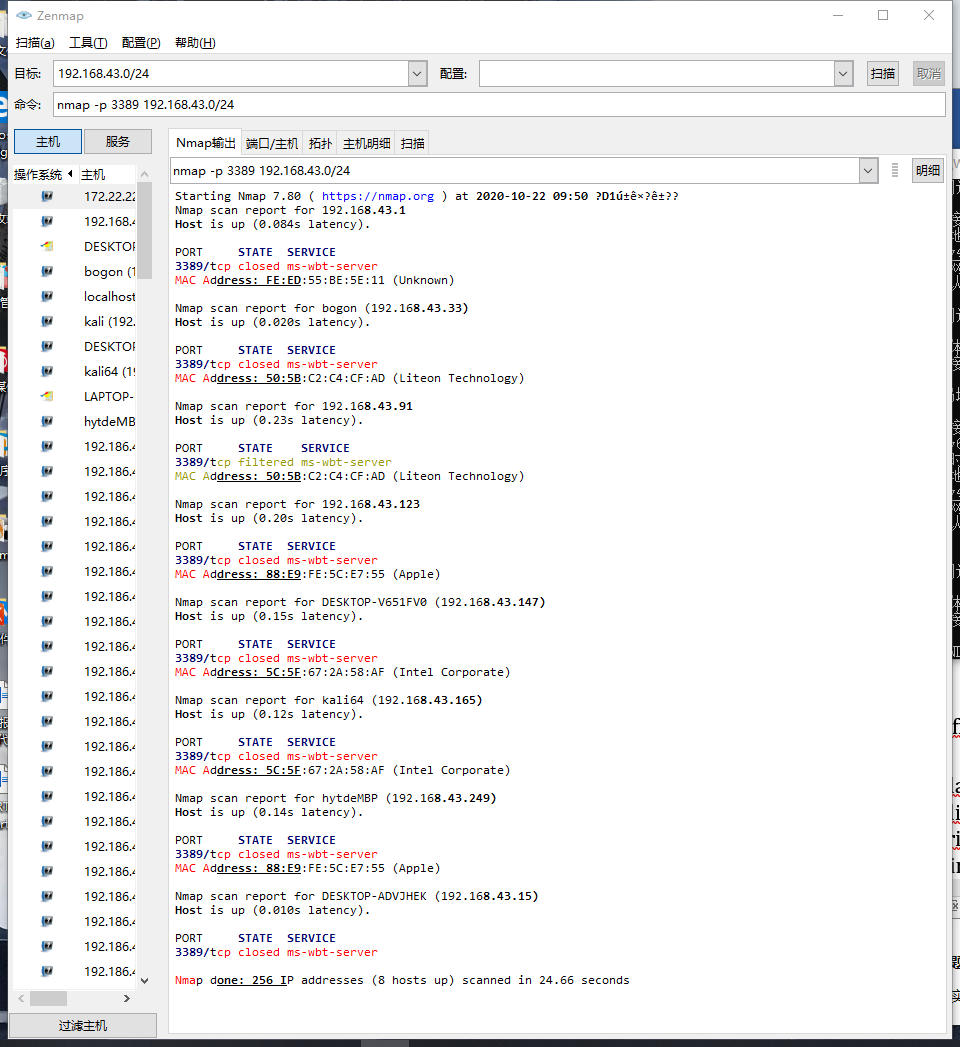Viewport: 960px width, 1047px height.
Task: Open the 扫描(a) menu
Action: 35,43
